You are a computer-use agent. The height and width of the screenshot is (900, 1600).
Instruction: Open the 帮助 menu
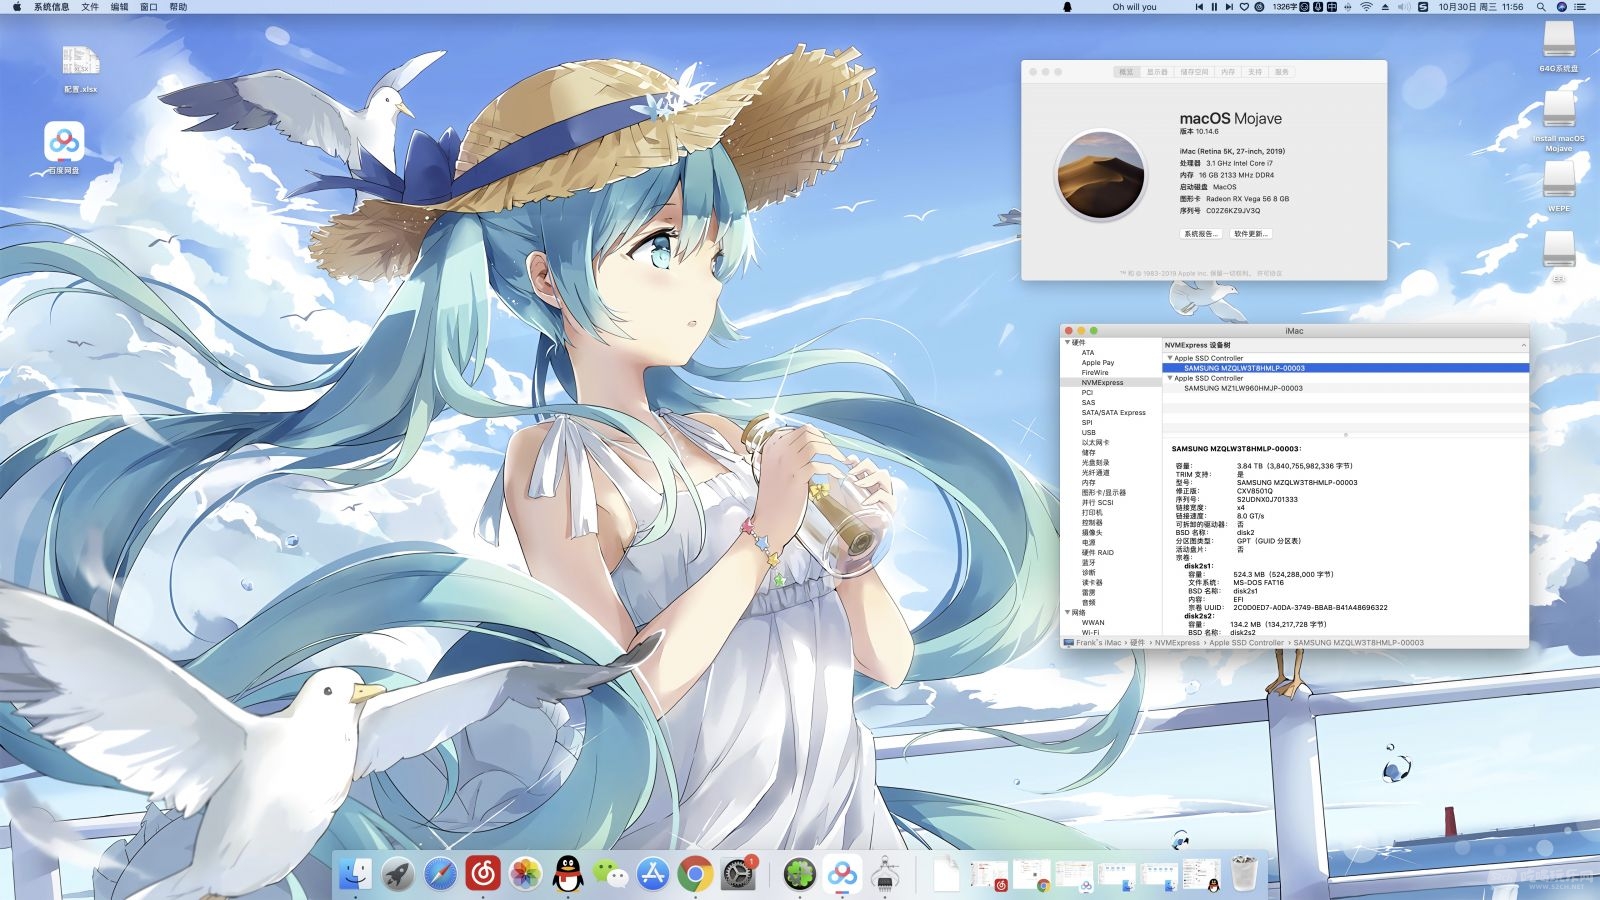coord(178,7)
